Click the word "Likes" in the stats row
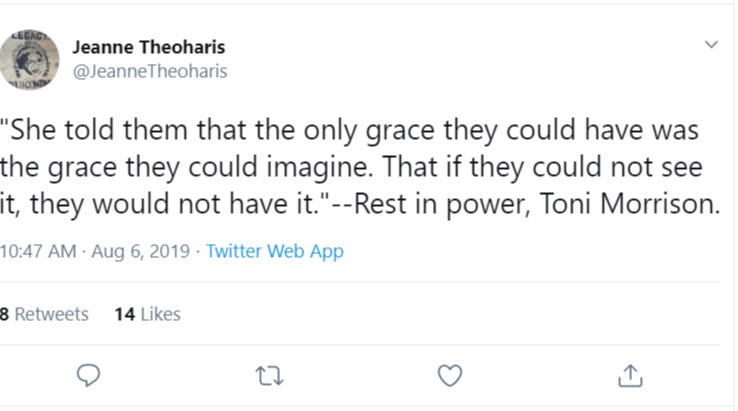738x411 pixels. (x=160, y=314)
